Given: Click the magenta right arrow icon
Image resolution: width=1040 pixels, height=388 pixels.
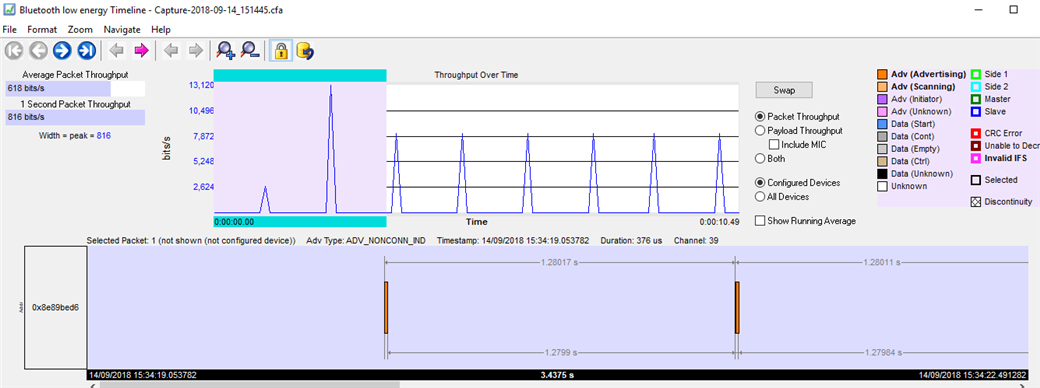Looking at the screenshot, I should (141, 50).
